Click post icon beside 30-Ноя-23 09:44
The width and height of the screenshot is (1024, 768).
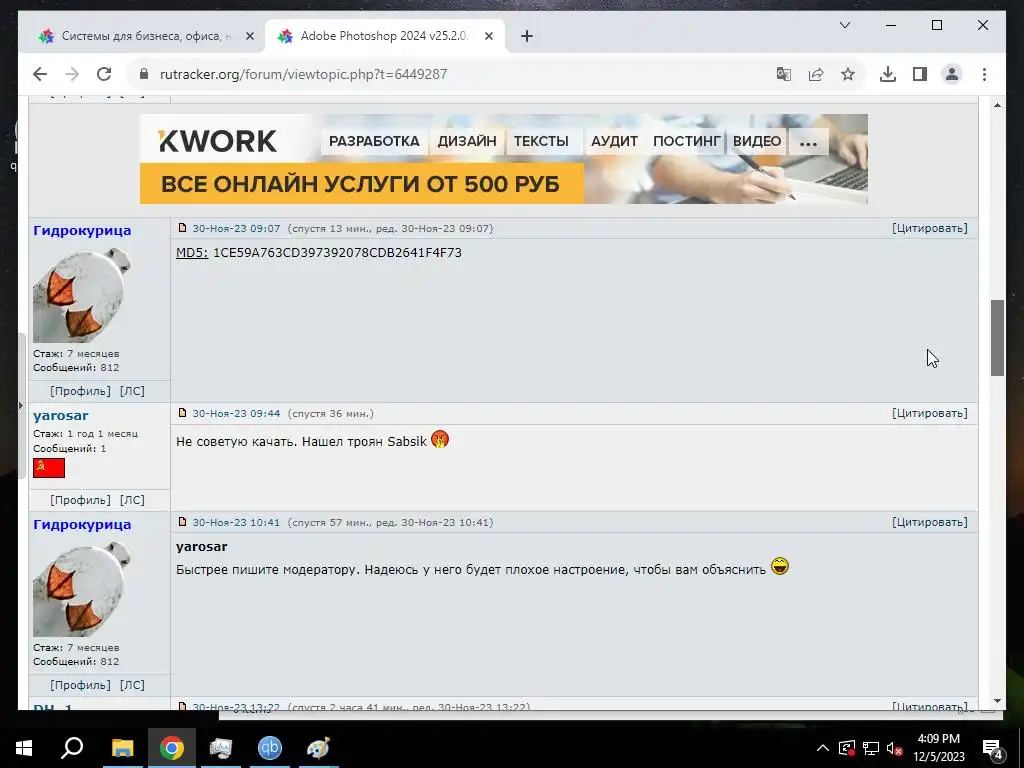point(183,413)
